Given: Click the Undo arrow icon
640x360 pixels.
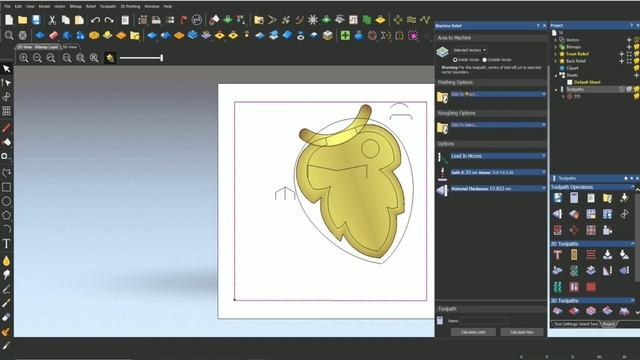Looking at the screenshot, I should pos(95,20).
